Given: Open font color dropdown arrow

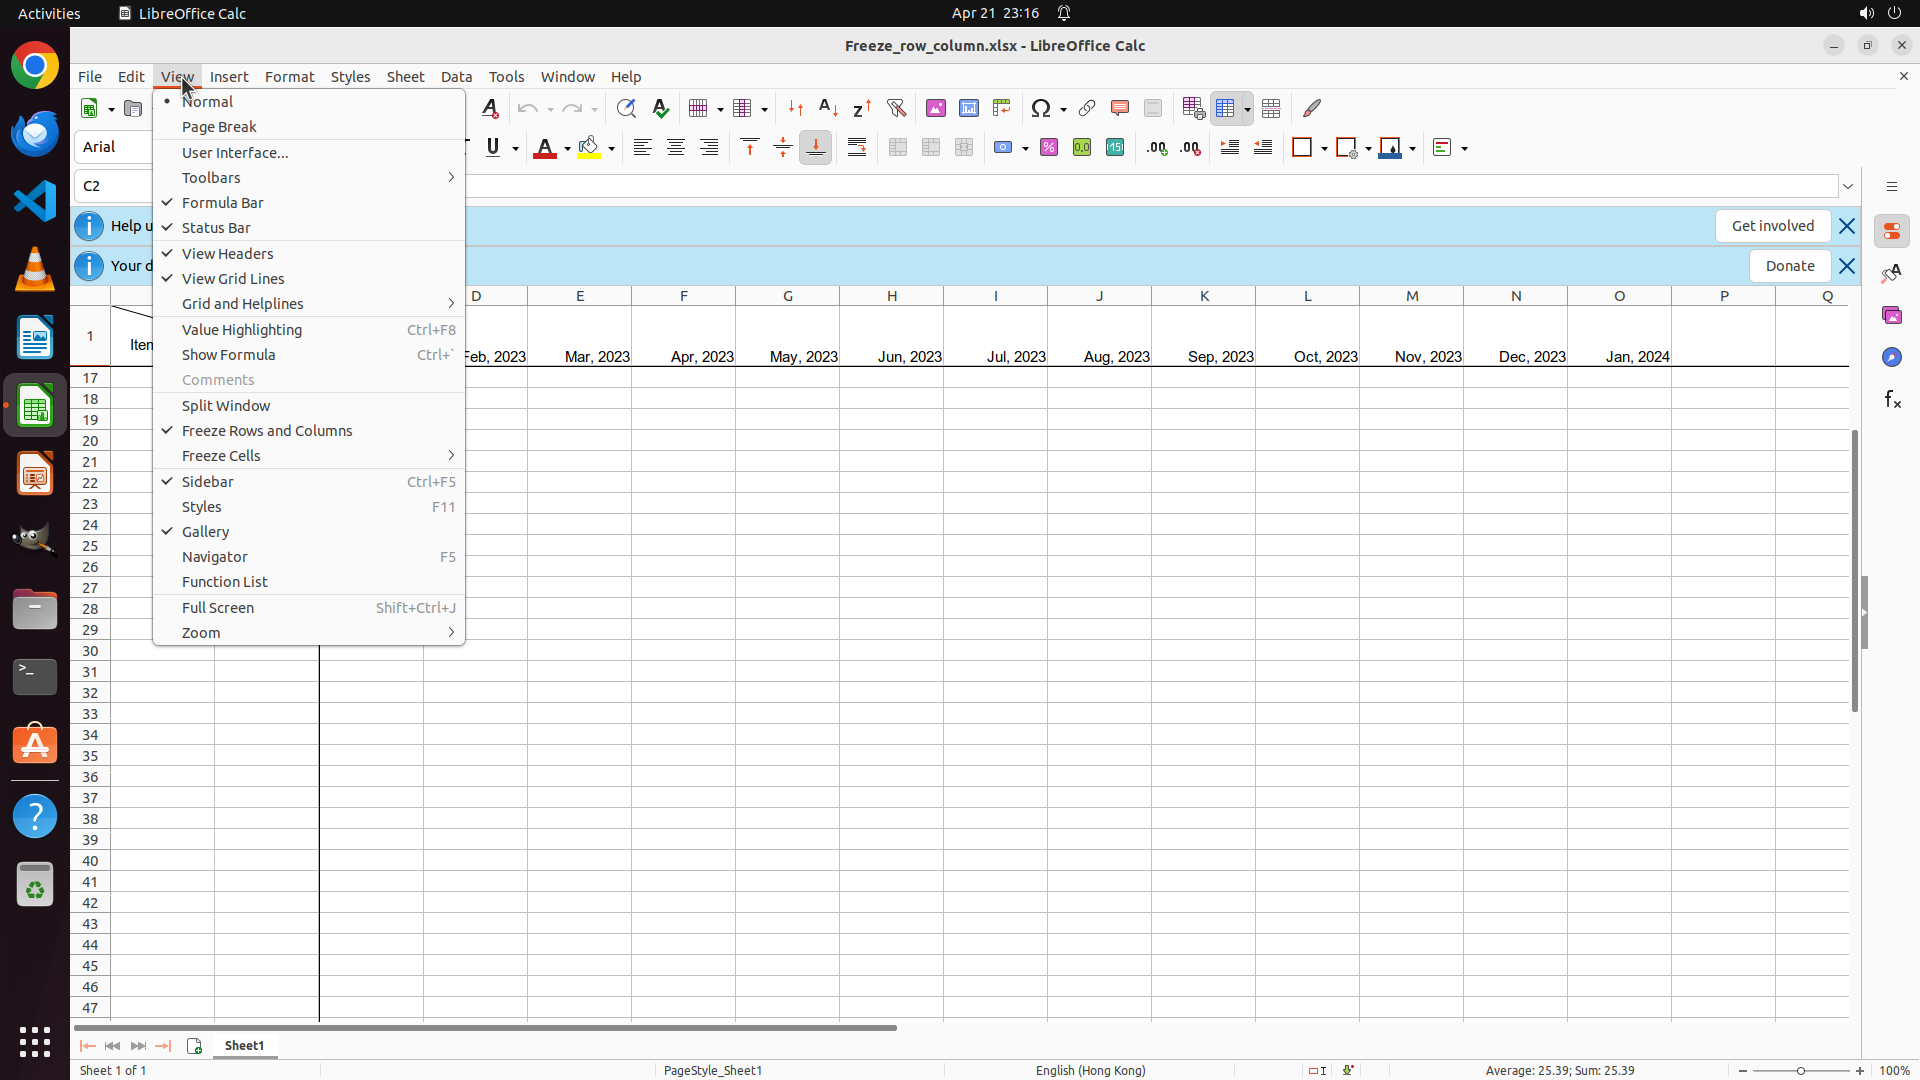Looking at the screenshot, I should [x=567, y=149].
